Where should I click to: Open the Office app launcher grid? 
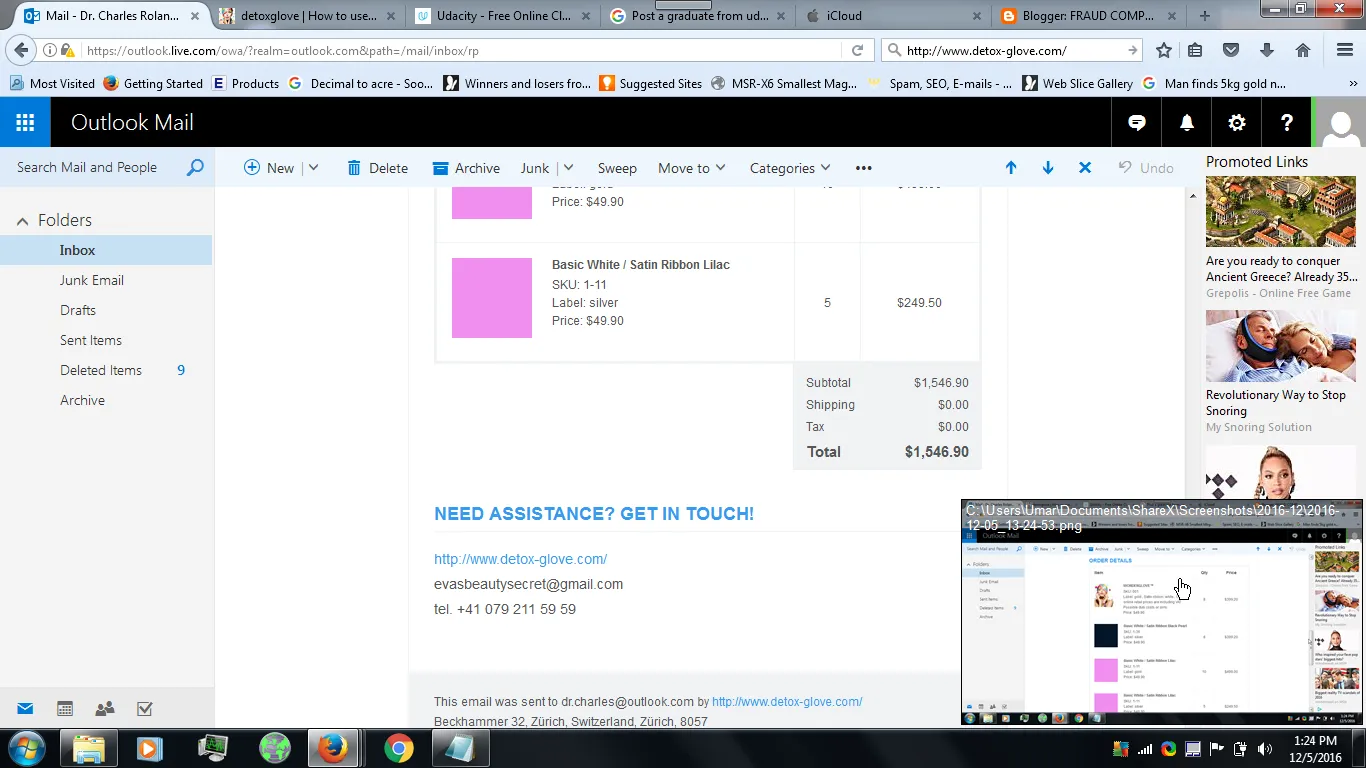[25, 123]
